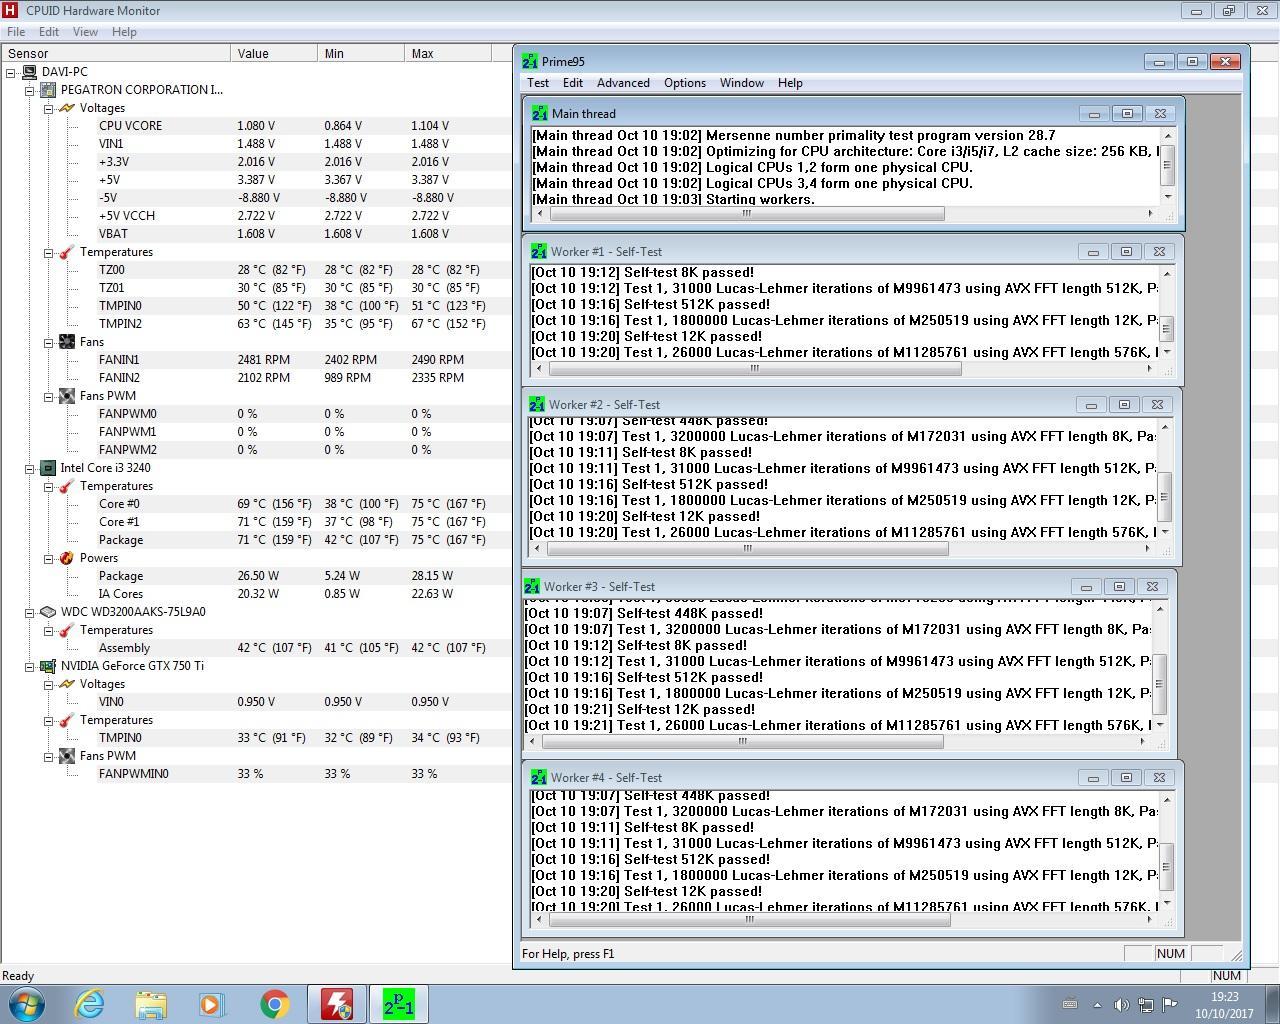Open the media player taskbar icon

[212, 1004]
